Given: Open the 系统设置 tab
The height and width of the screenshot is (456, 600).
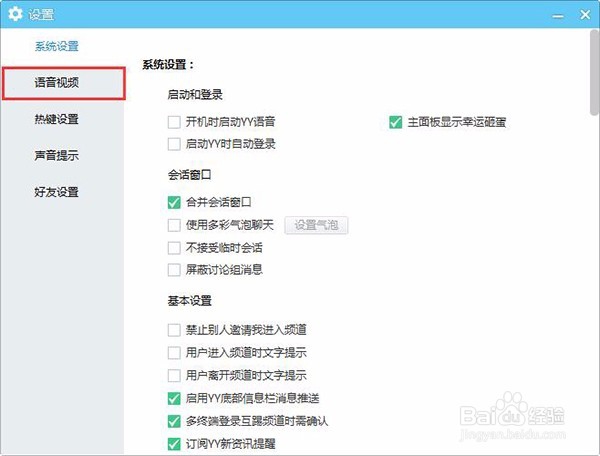Looking at the screenshot, I should 57,46.
